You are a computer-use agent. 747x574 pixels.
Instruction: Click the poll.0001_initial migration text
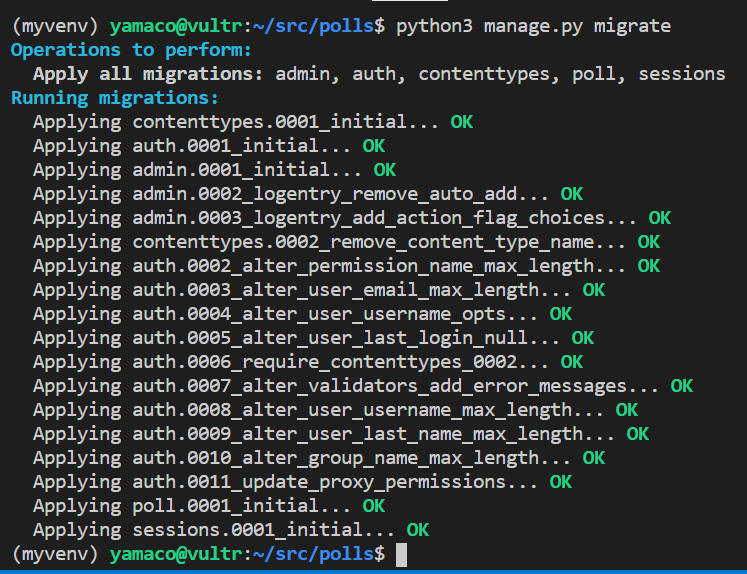241,506
